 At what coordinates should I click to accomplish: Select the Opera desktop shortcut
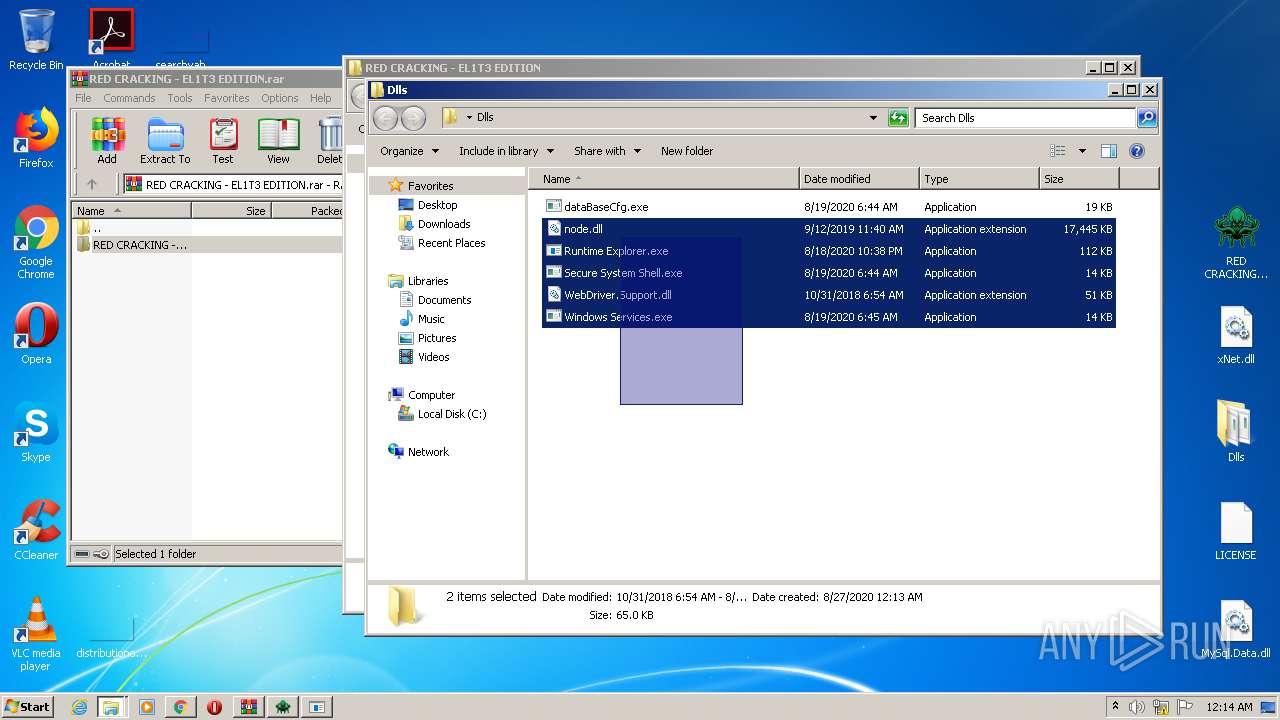[36, 334]
